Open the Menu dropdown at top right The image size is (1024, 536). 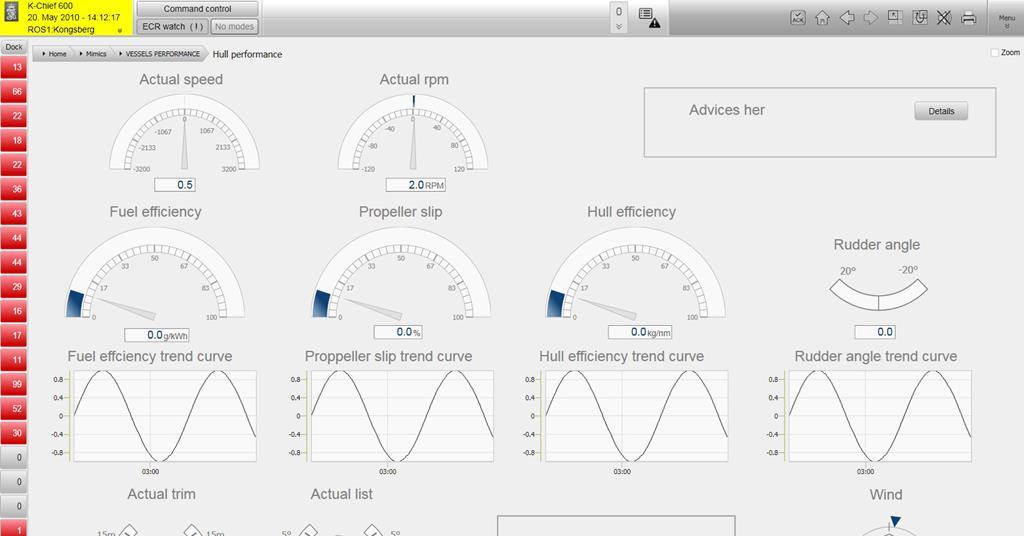pyautogui.click(x=1006, y=20)
